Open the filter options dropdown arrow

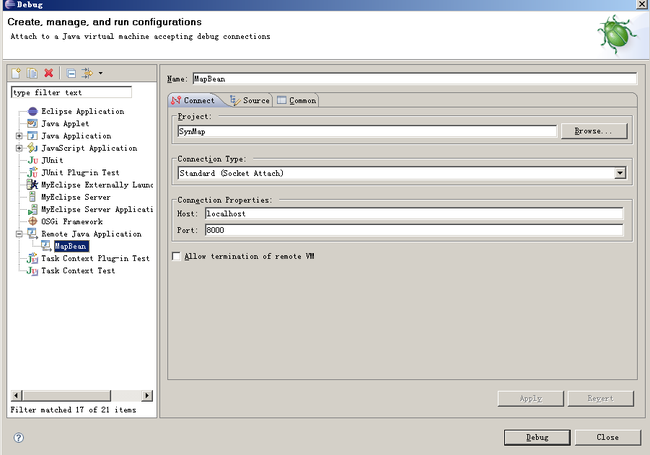[100, 73]
